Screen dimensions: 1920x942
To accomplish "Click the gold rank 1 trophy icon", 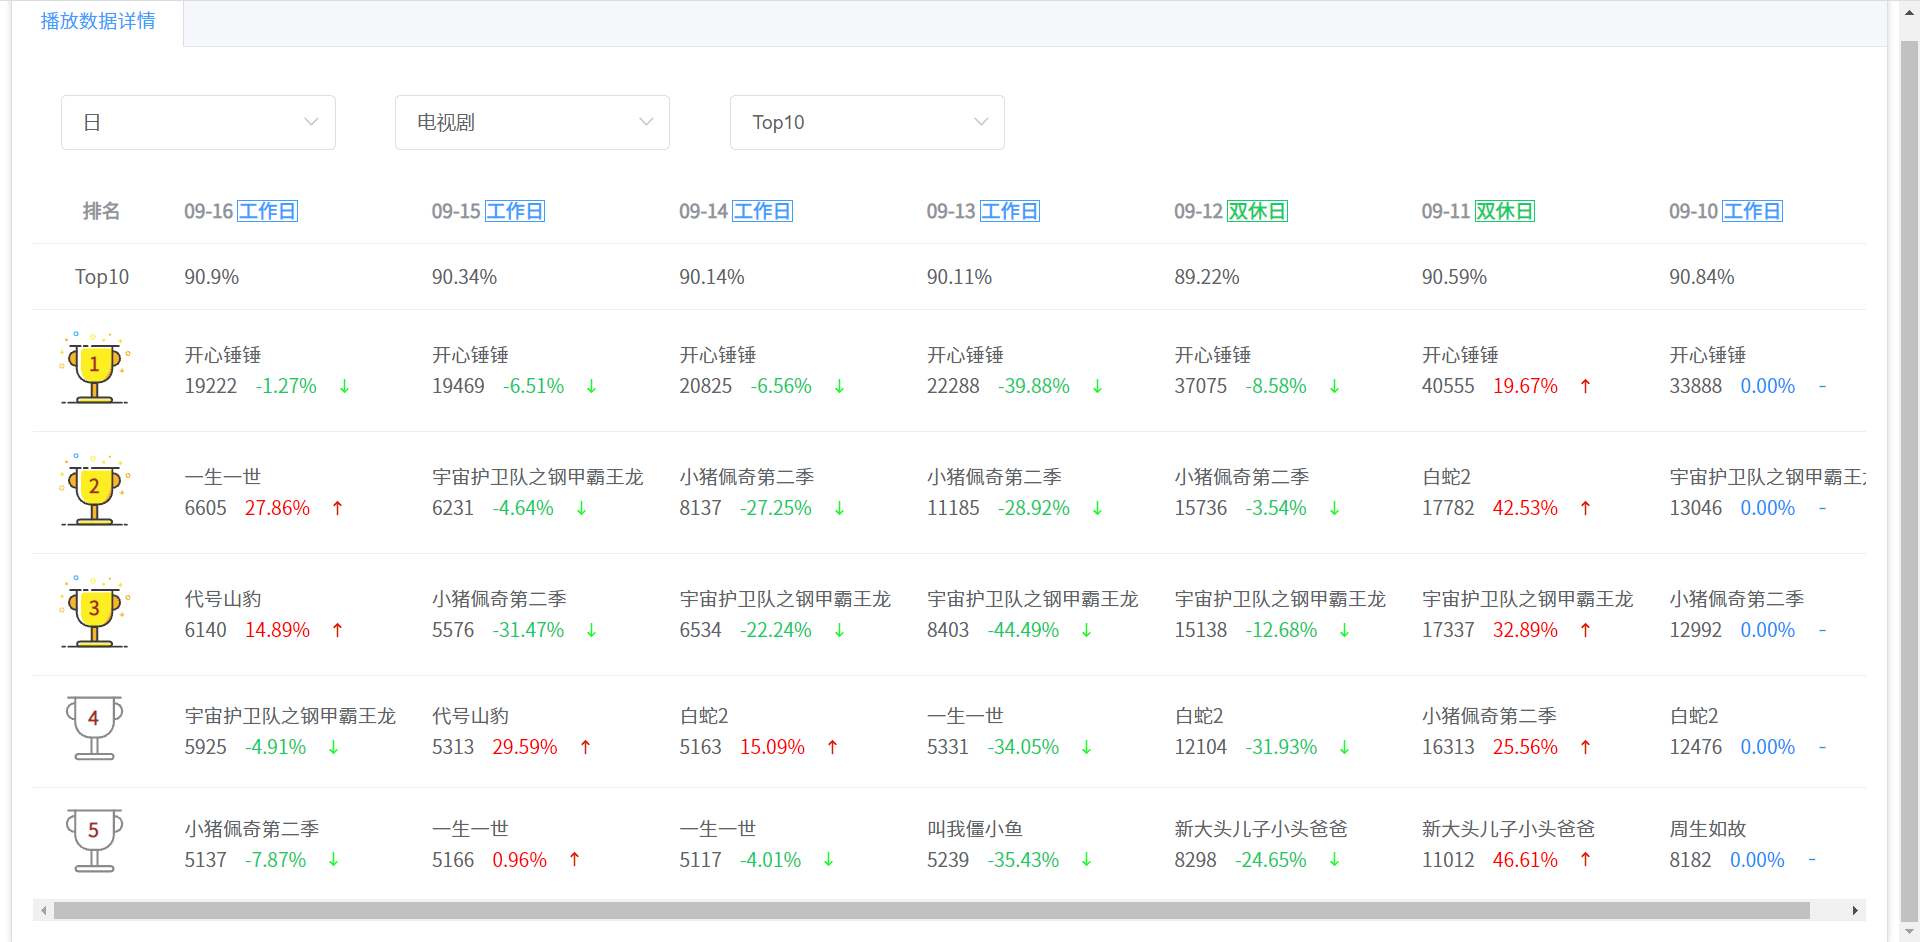I will click(94, 368).
